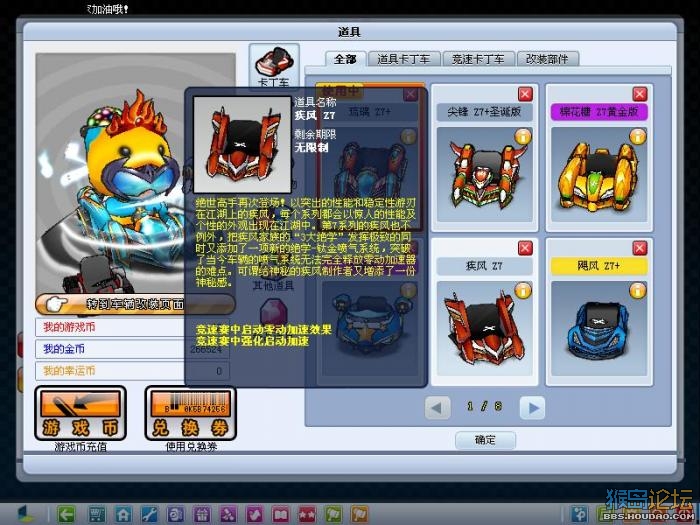The image size is (700, 525).
Task: Go to the next inventory page
Action: click(x=533, y=408)
